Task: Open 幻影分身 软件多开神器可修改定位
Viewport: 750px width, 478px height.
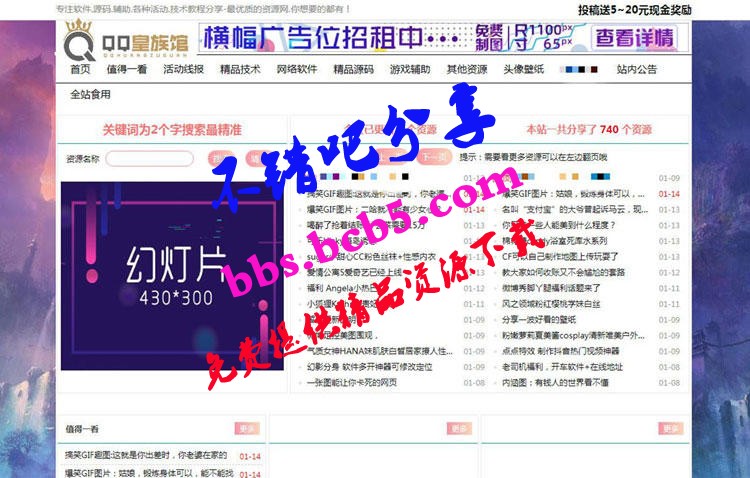Action: (370, 367)
